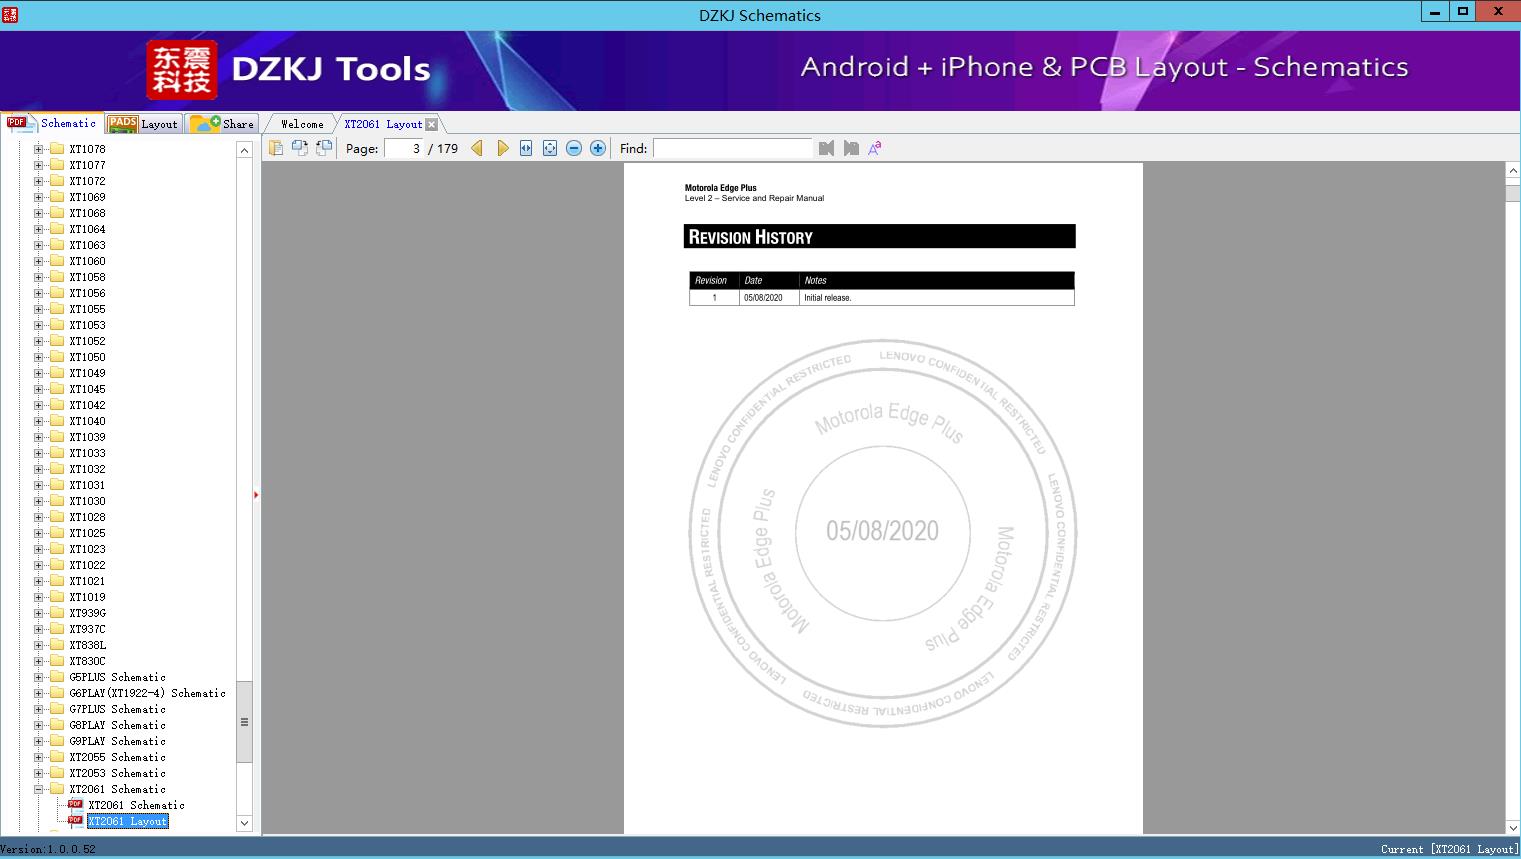Click the Current [XT2061 Layout] status text
Screen dimensions: 1521x859
coord(1449,849)
